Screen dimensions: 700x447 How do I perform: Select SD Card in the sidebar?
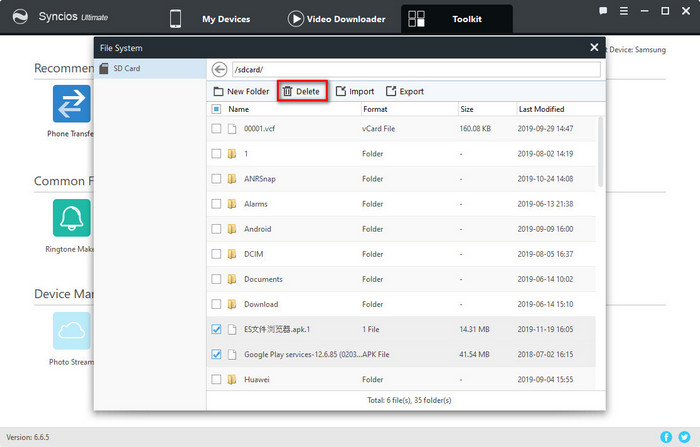tap(150, 69)
